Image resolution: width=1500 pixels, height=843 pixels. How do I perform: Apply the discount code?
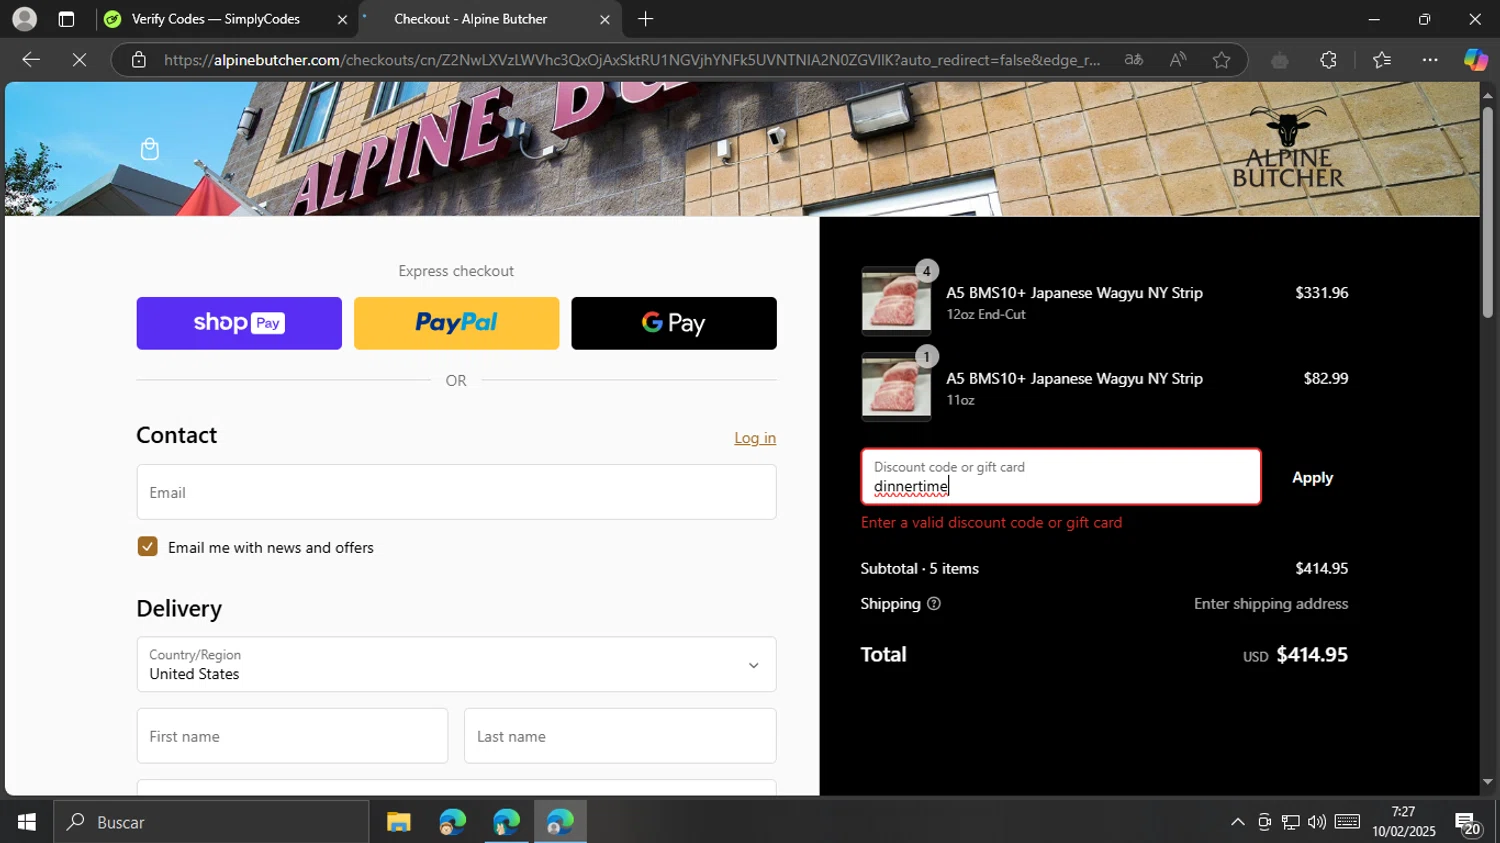click(1312, 478)
